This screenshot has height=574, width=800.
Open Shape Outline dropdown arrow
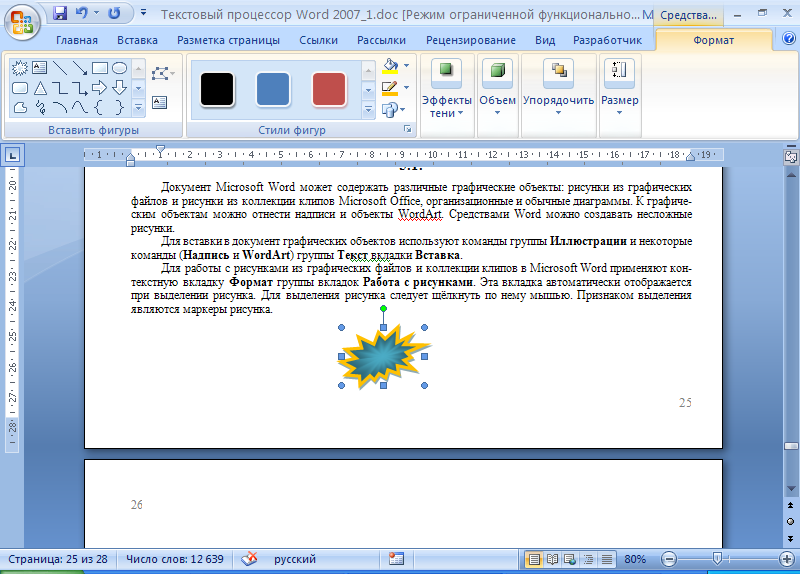(406, 88)
